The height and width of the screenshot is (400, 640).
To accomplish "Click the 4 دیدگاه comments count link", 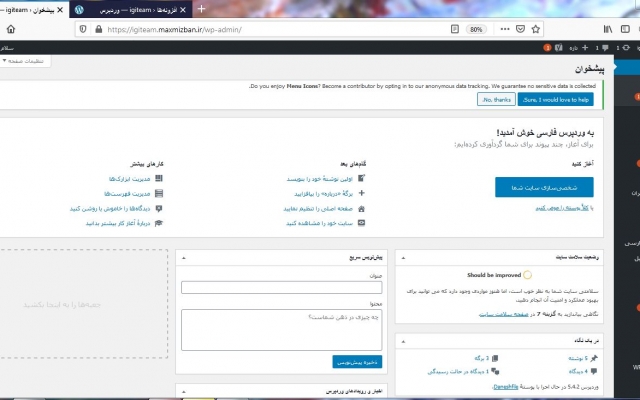I will point(578,371).
